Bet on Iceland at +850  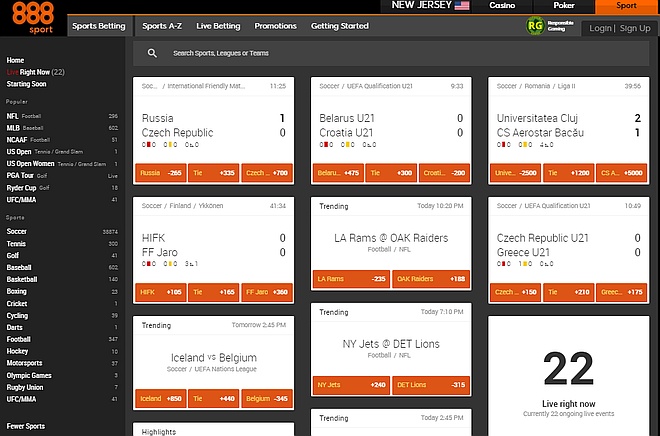161,399
